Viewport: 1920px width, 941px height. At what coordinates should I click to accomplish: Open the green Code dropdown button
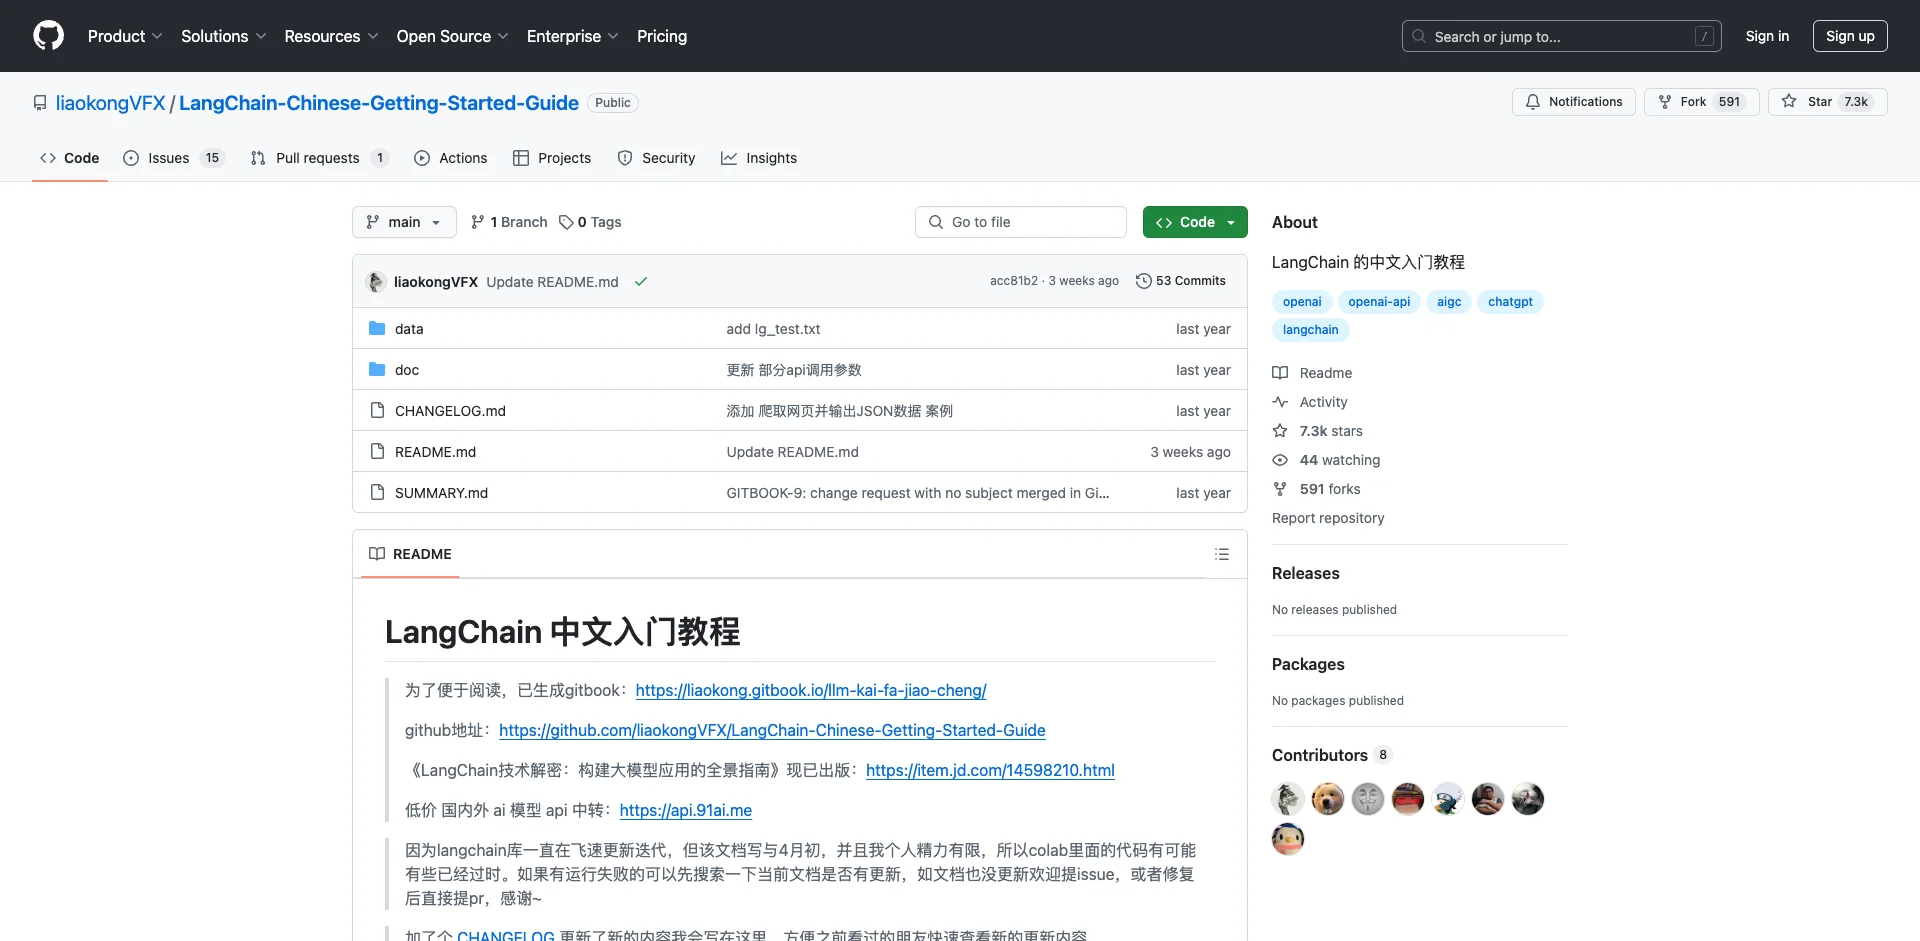1195,222
